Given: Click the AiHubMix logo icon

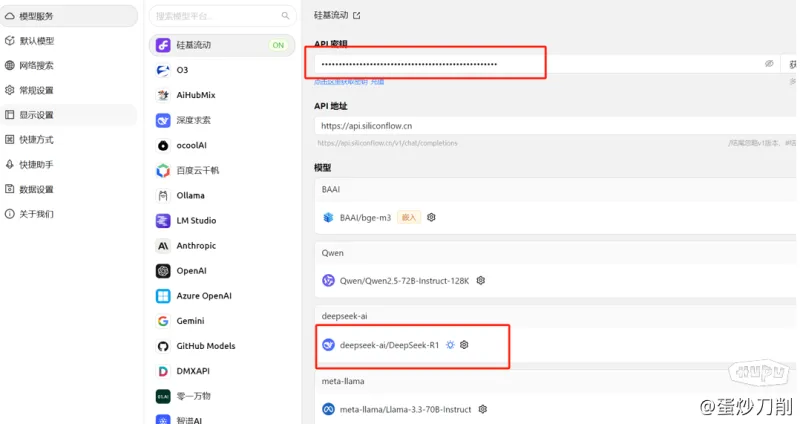Looking at the screenshot, I should pyautogui.click(x=163, y=95).
